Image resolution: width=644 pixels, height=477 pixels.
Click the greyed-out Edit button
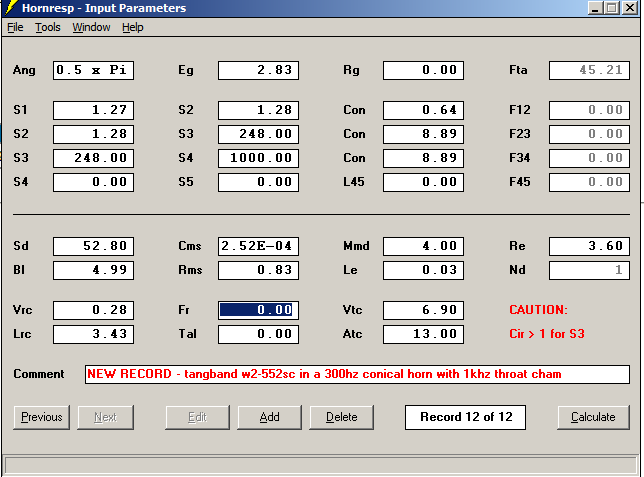click(x=198, y=417)
